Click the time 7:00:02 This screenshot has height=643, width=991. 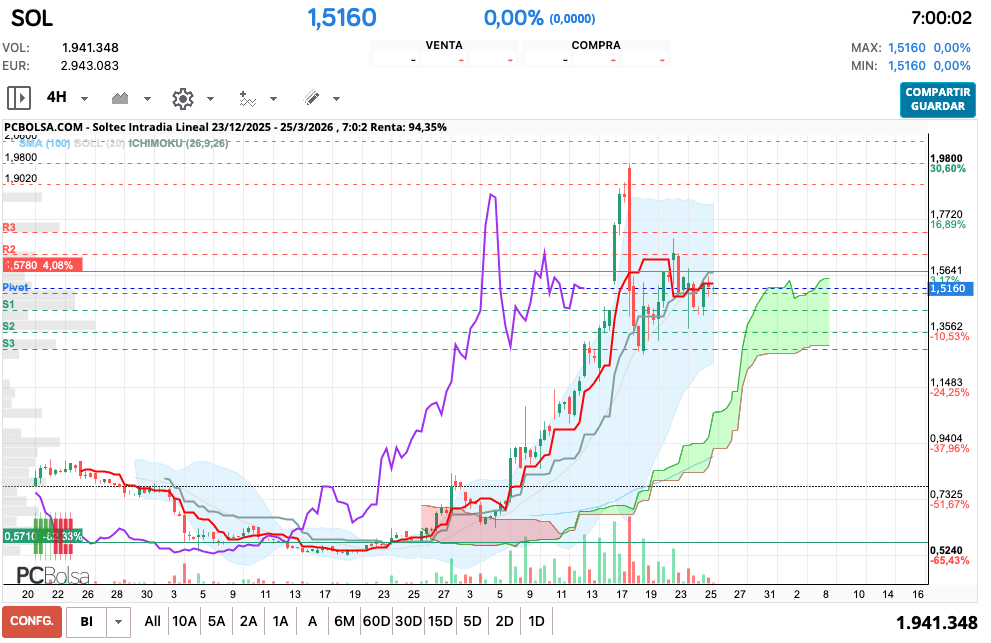941,18
